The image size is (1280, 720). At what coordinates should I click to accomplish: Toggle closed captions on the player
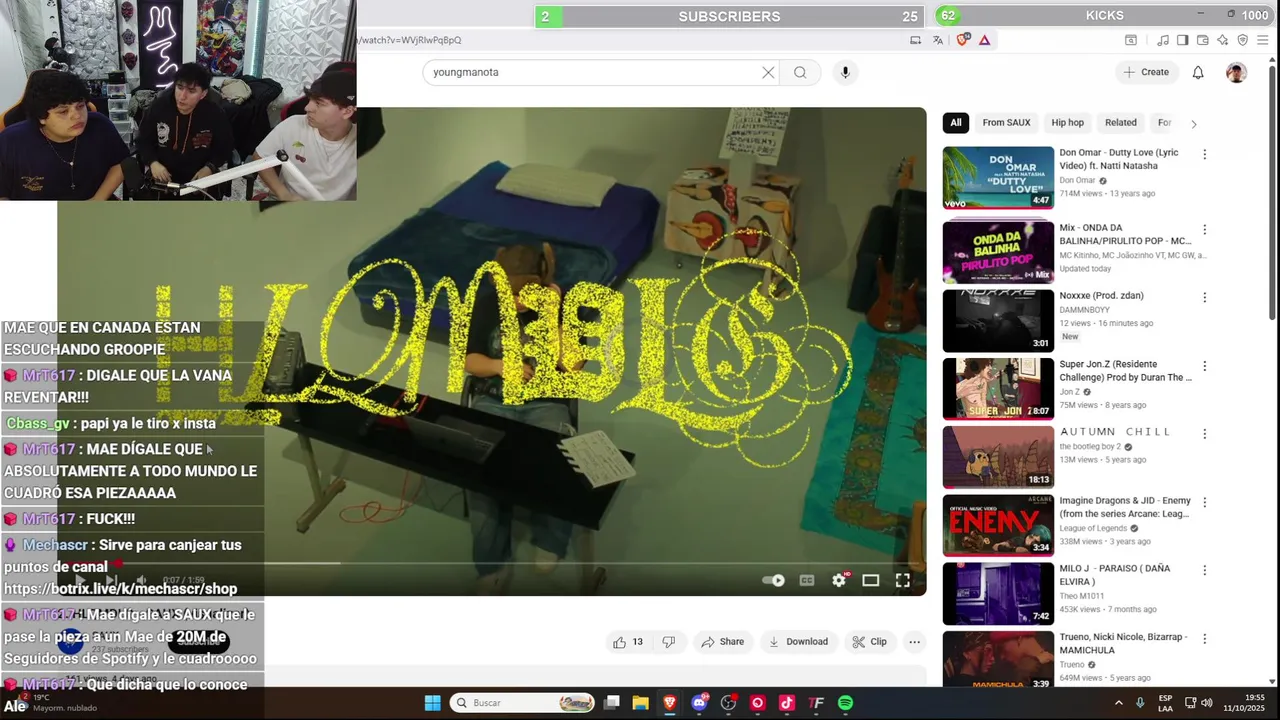click(x=807, y=580)
